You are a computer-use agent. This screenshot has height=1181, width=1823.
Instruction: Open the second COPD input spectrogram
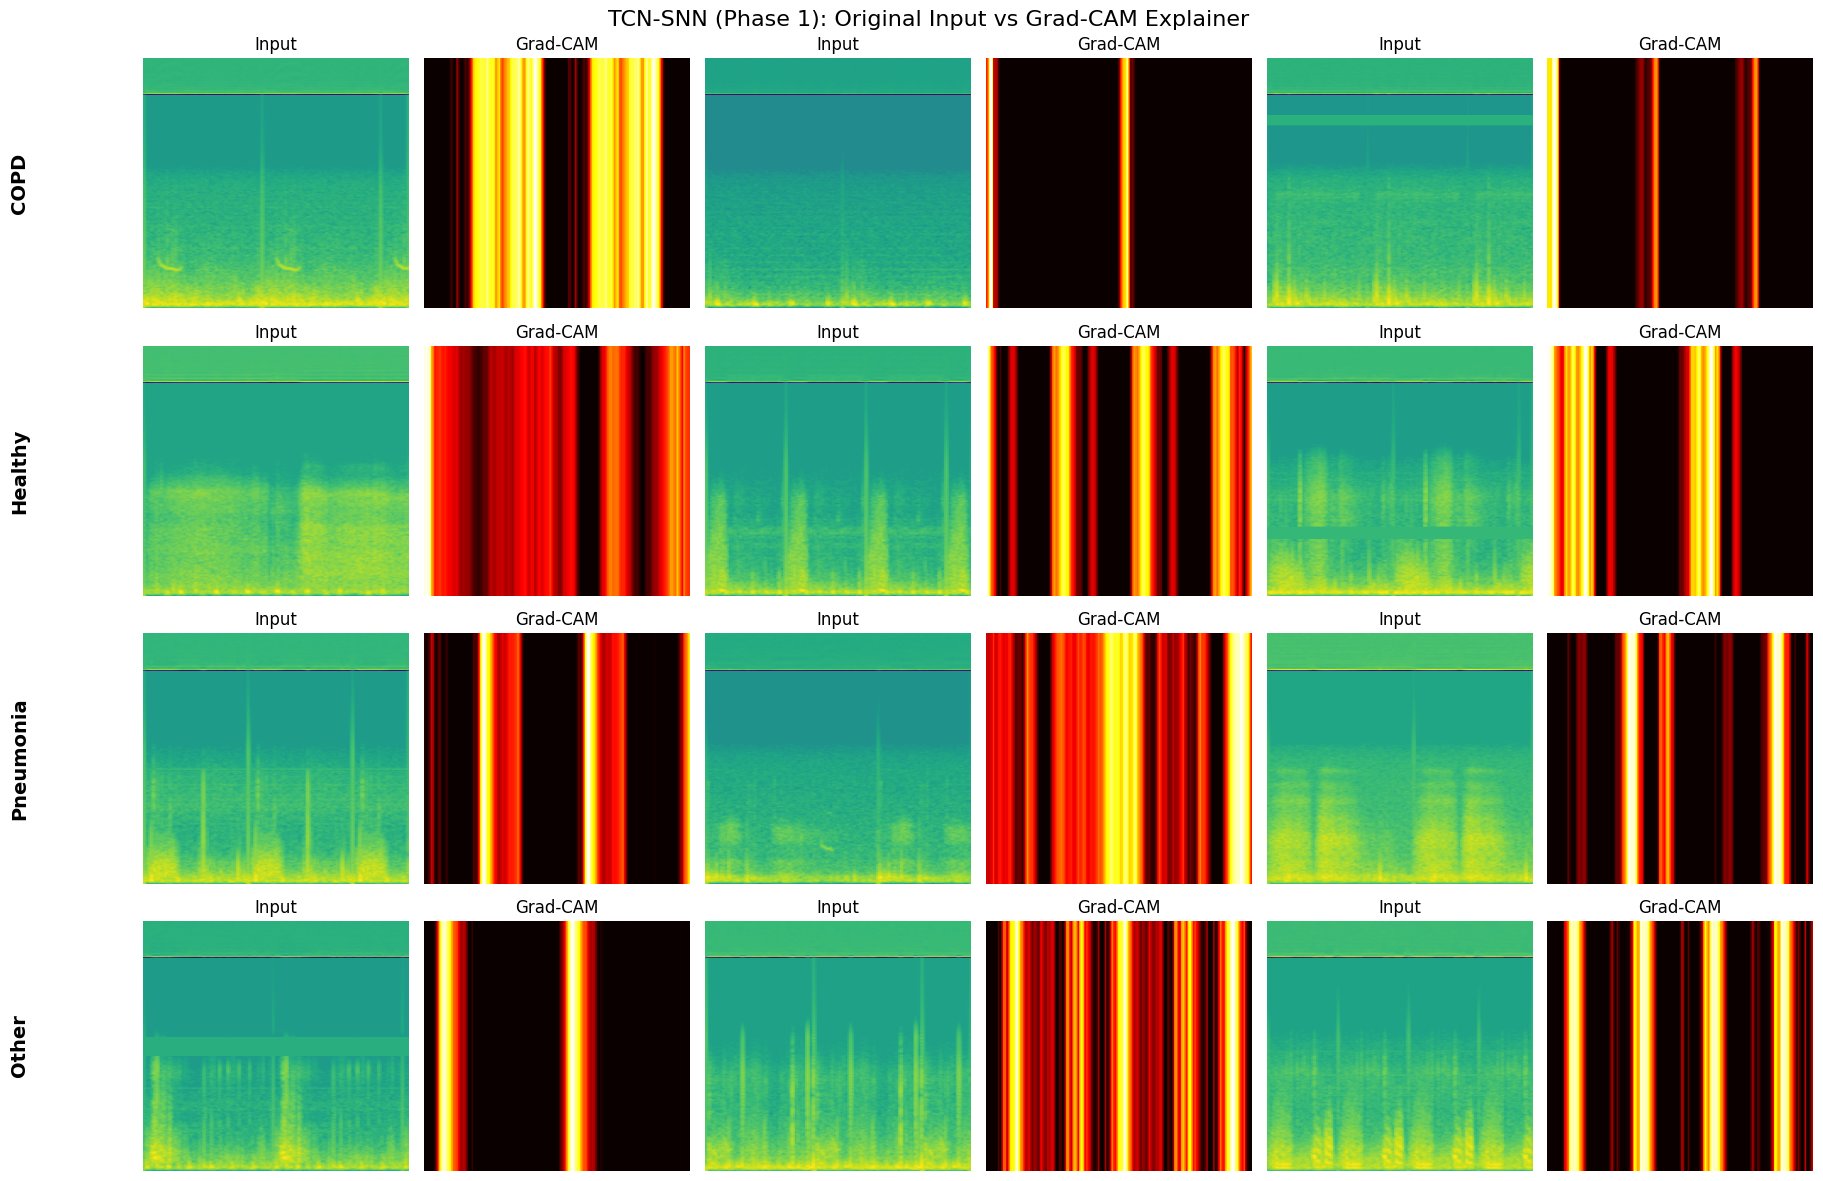pos(837,180)
